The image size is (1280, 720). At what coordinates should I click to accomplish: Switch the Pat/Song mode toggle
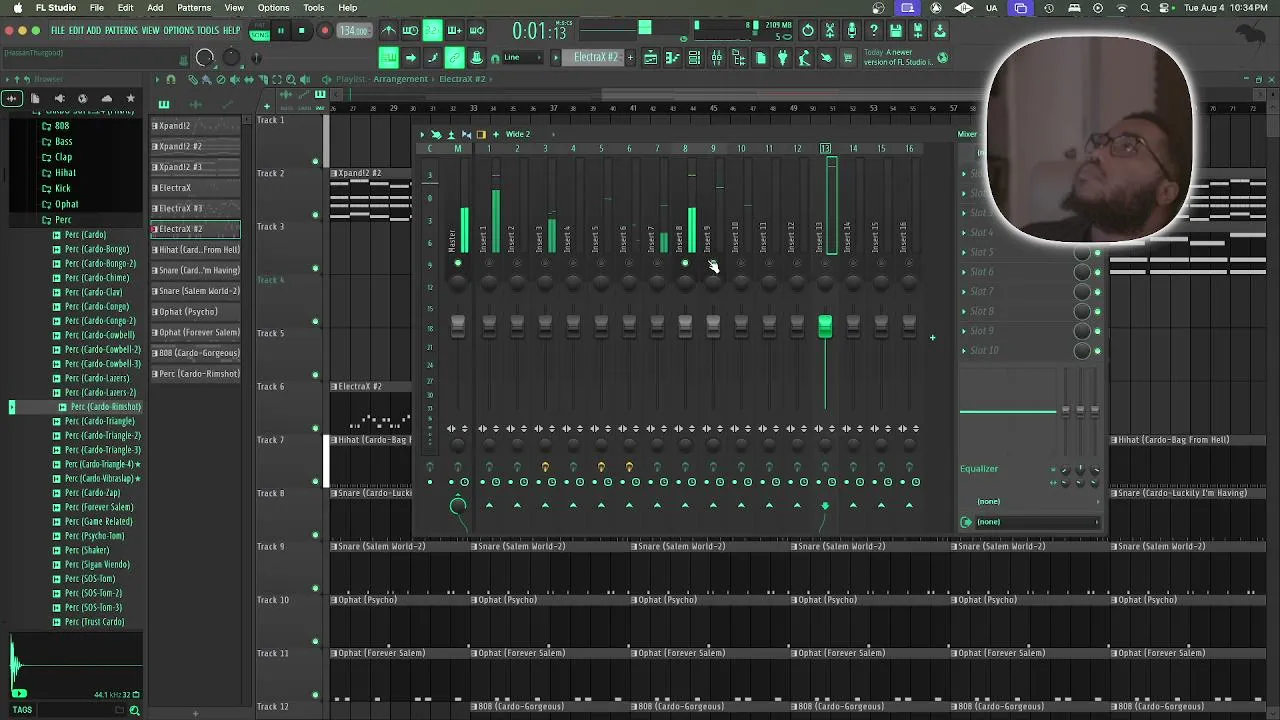(260, 31)
